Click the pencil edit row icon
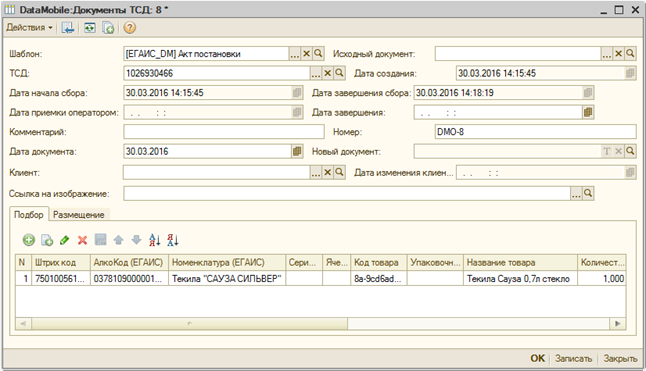Screen dimensions: 646x371 click(65, 240)
